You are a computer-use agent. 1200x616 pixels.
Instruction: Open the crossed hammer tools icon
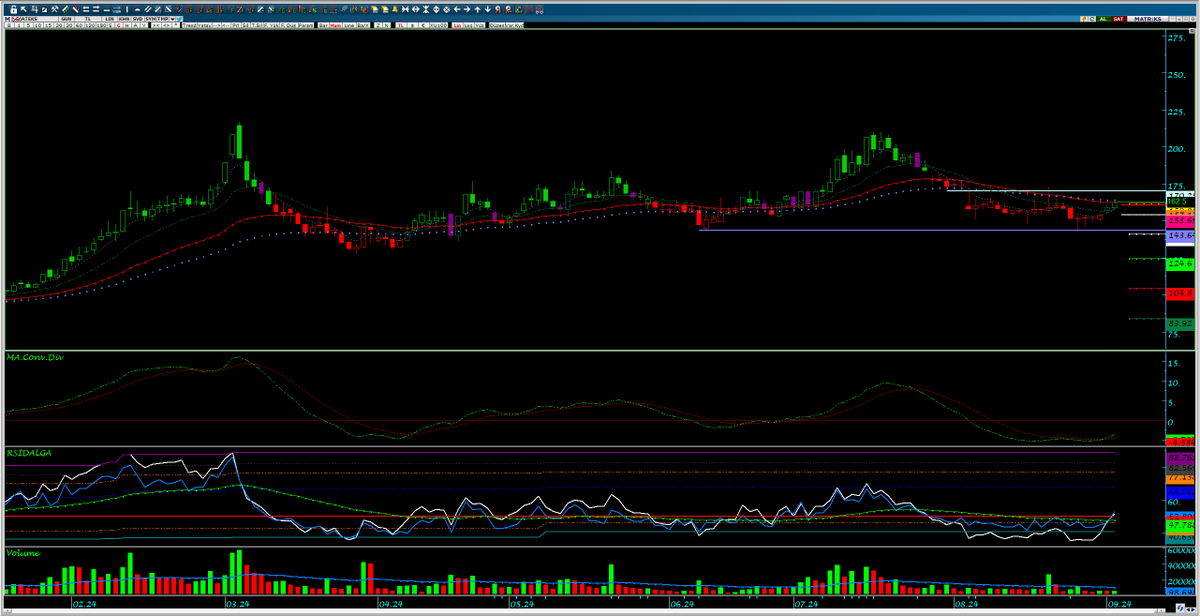tap(55, 9)
